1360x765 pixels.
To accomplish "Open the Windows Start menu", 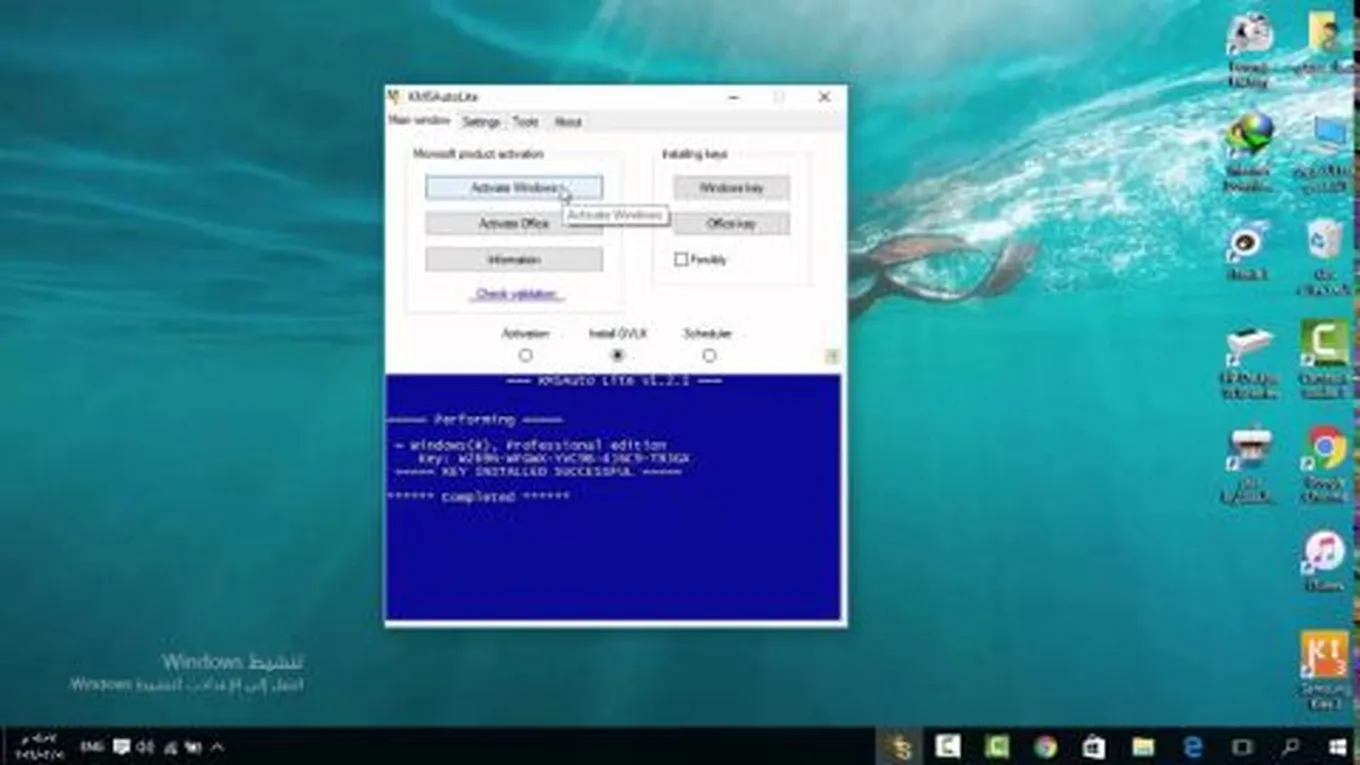I will coord(1338,746).
